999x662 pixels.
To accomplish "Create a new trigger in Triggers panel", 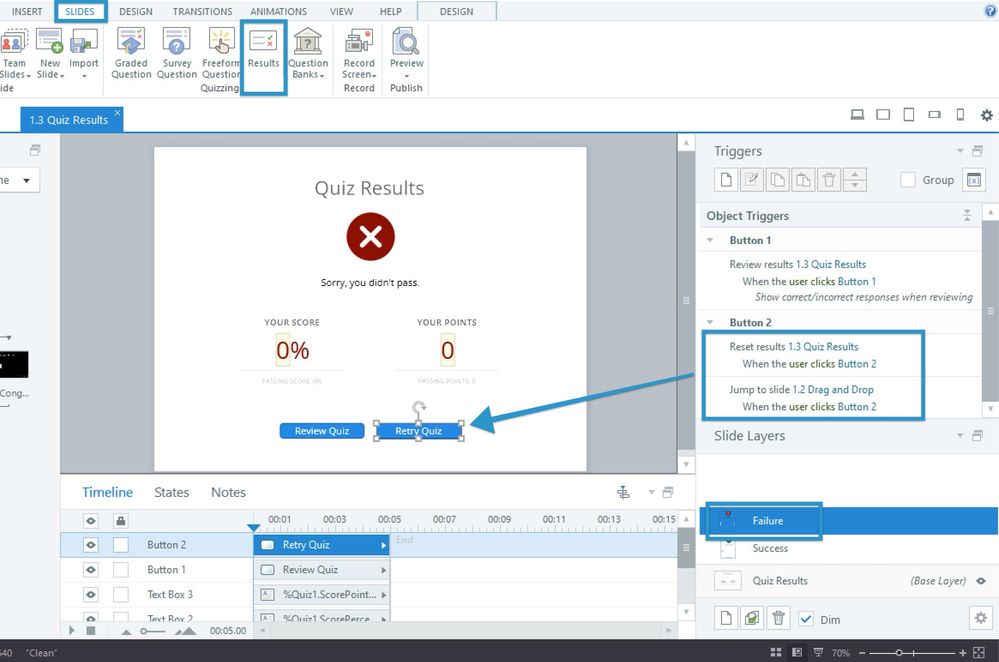I will [x=725, y=180].
